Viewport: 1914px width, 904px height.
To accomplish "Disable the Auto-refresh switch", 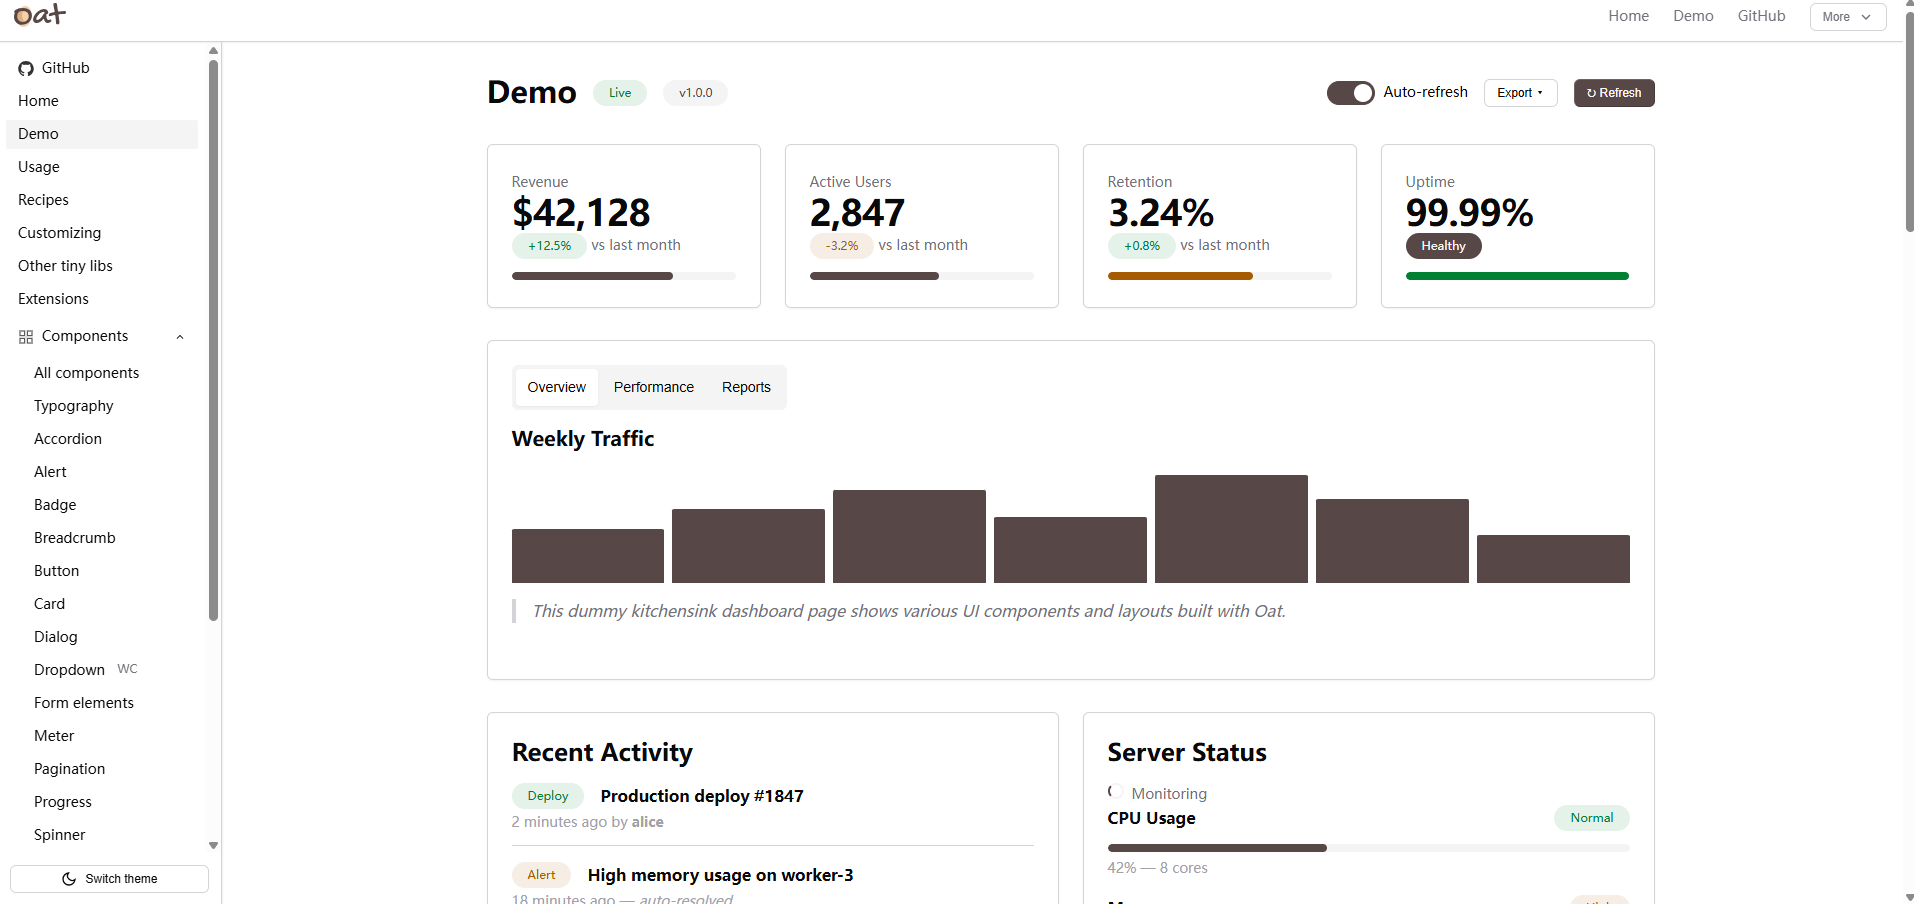I will tap(1350, 93).
